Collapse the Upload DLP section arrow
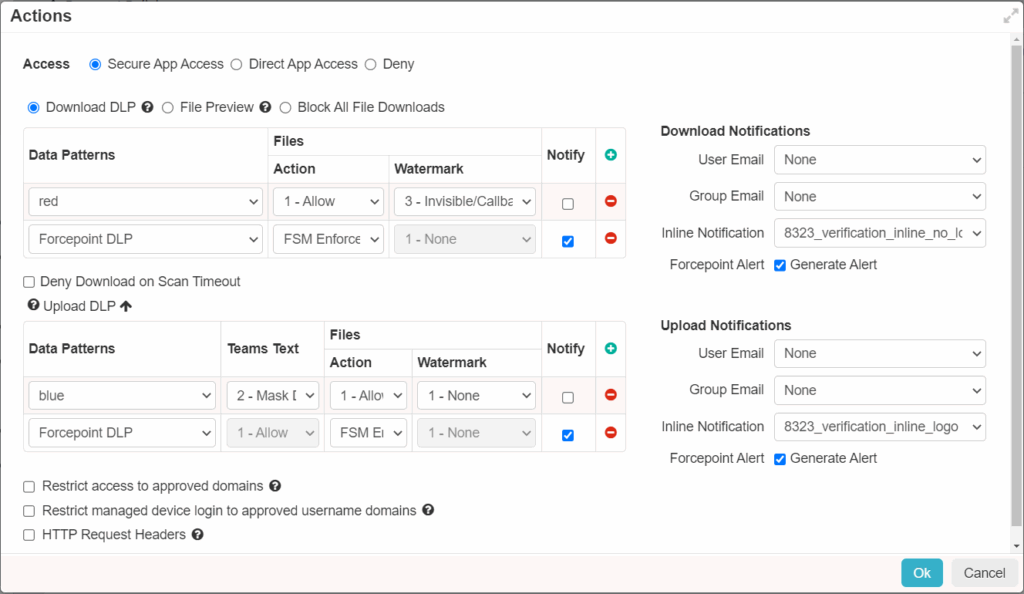1024x594 pixels. [x=126, y=306]
